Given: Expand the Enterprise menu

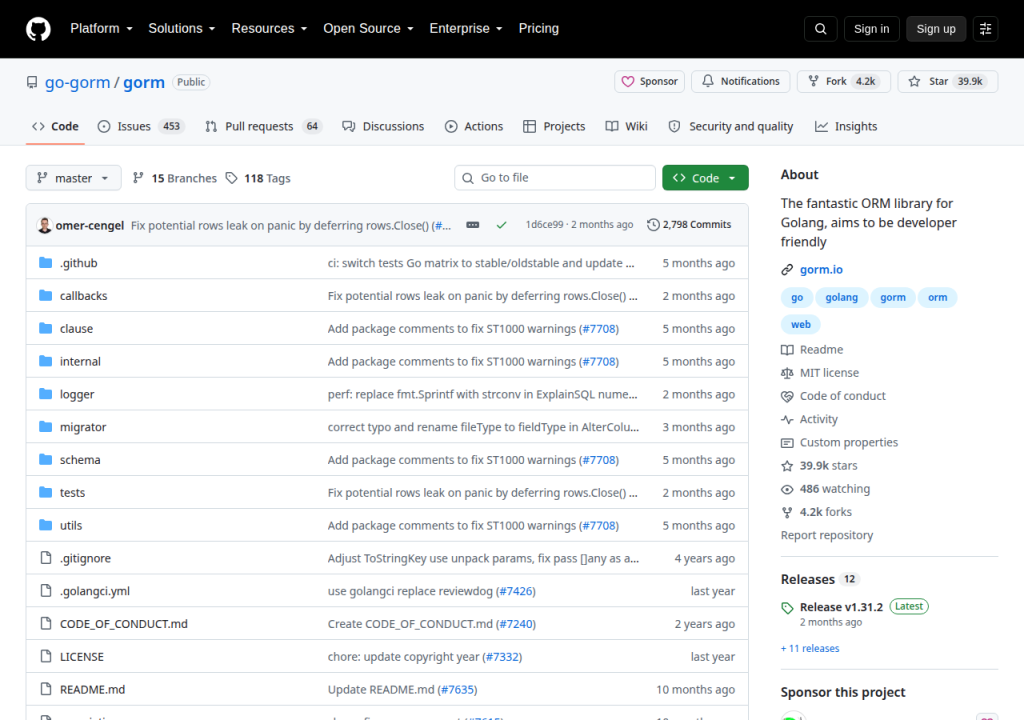Looking at the screenshot, I should coord(466,29).
